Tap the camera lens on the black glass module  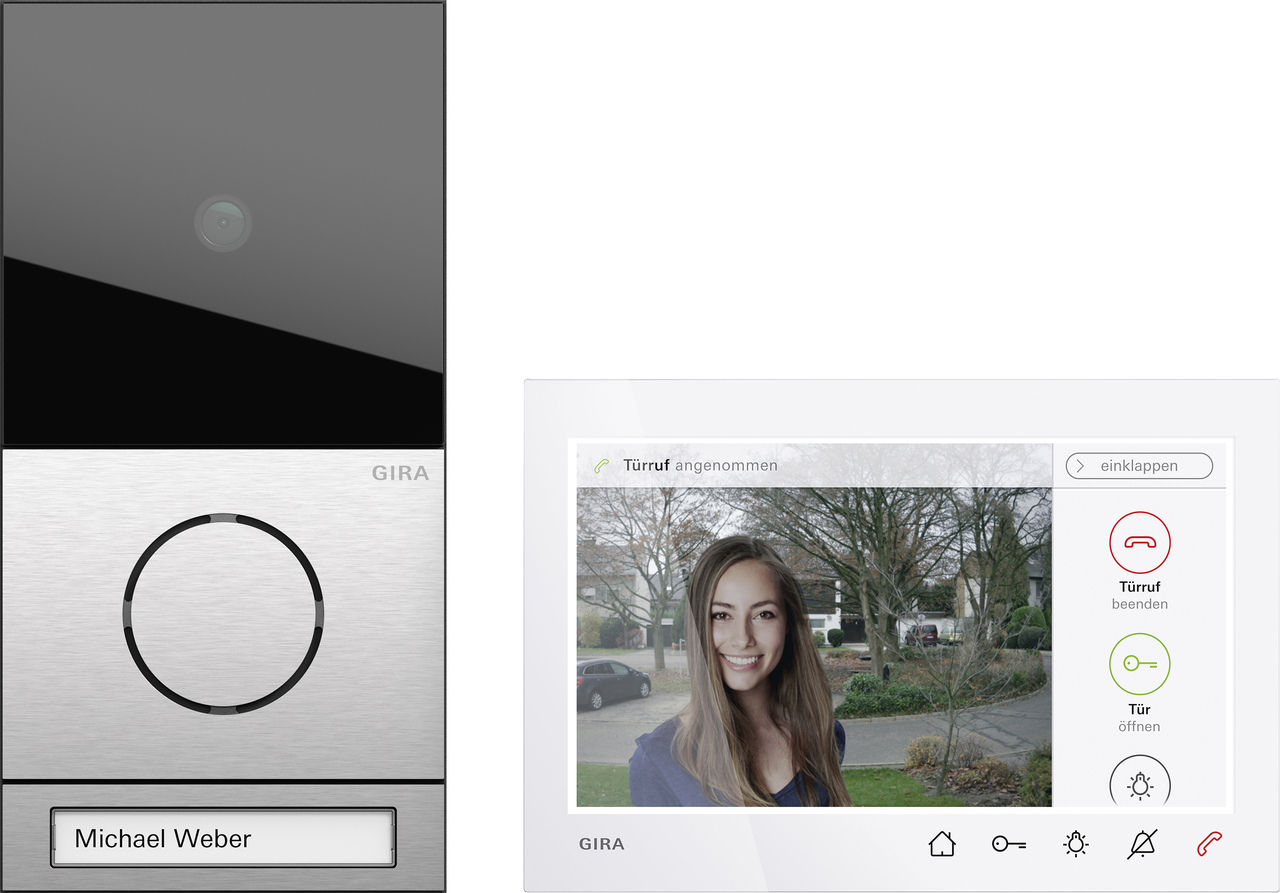coord(223,222)
